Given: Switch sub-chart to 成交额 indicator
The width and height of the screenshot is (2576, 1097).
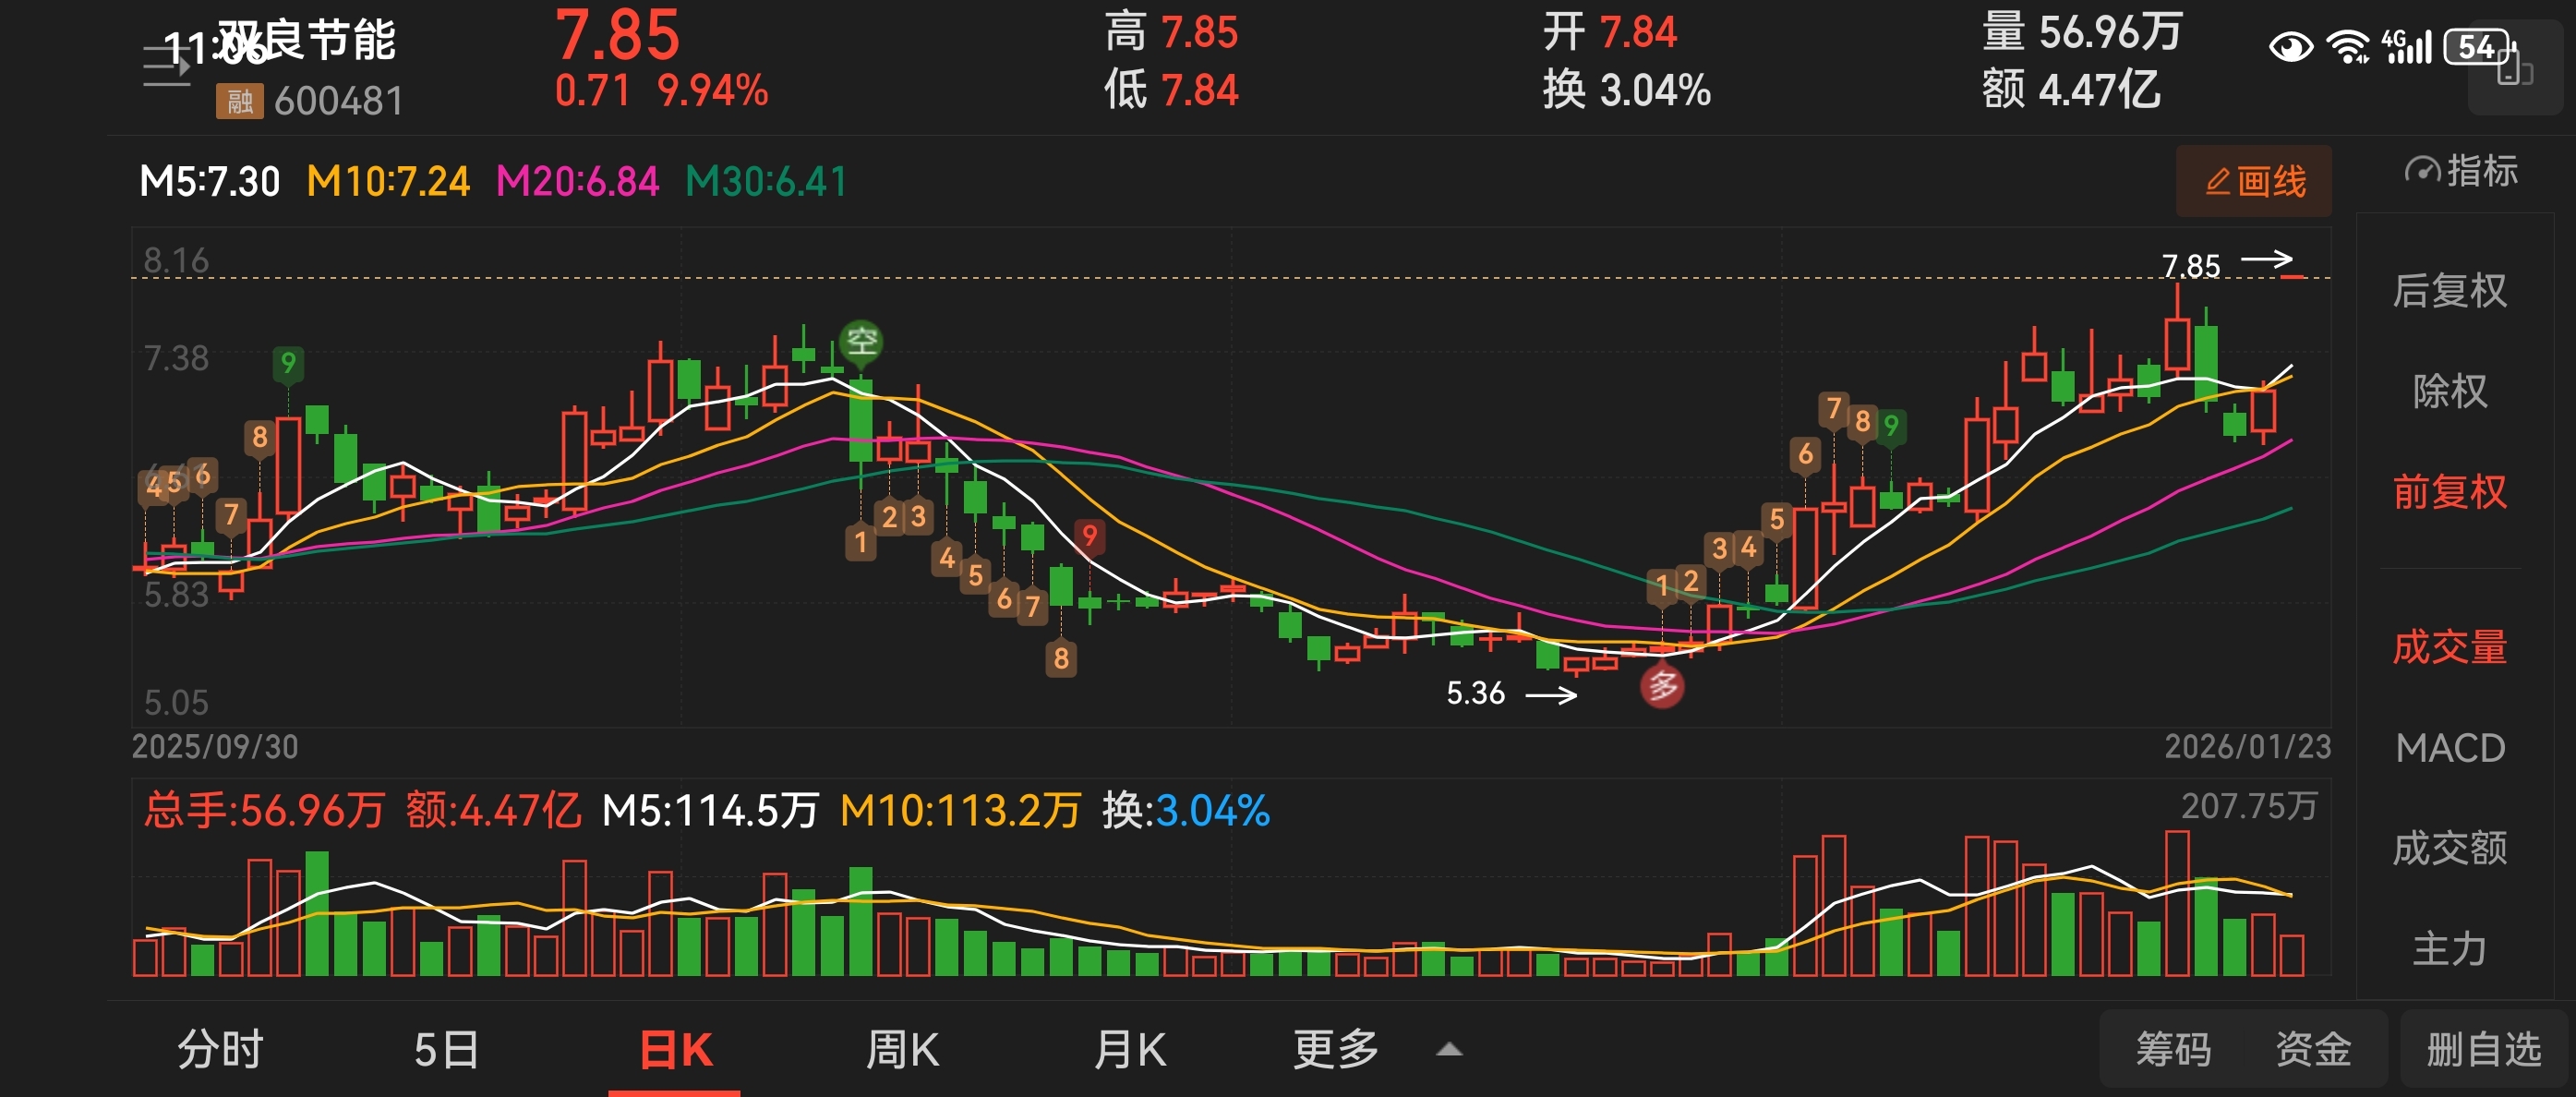Looking at the screenshot, I should pyautogui.click(x=2449, y=848).
